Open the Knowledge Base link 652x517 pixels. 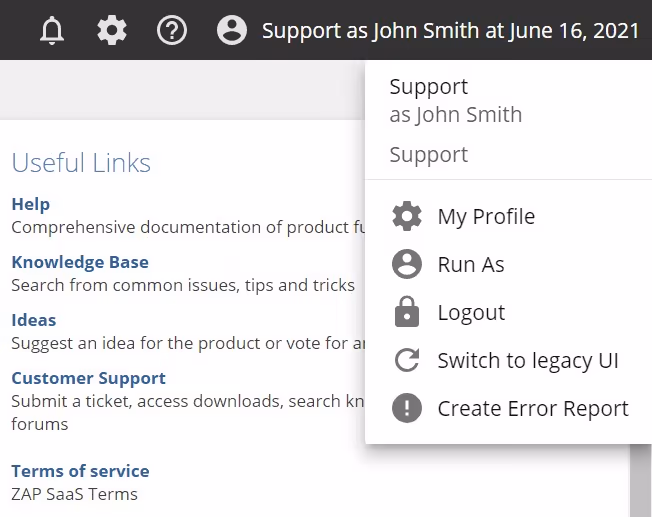tap(80, 262)
